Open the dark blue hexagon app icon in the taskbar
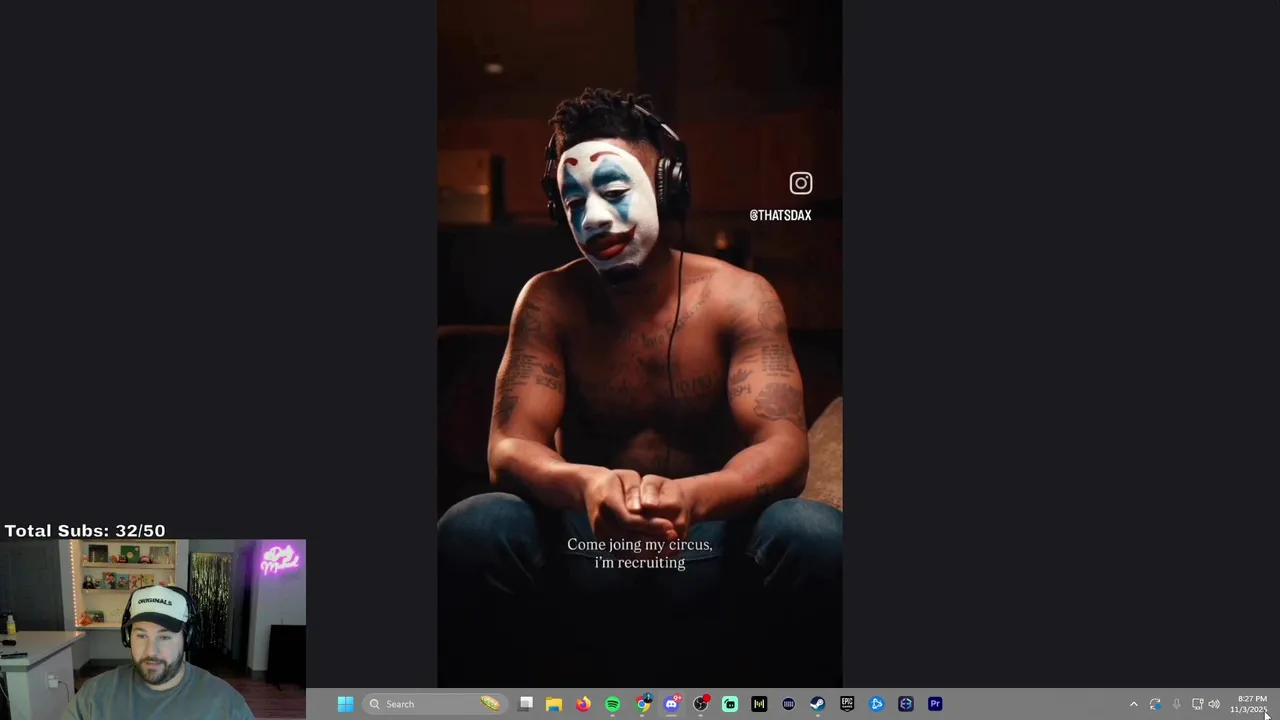The width and height of the screenshot is (1280, 720). click(905, 704)
